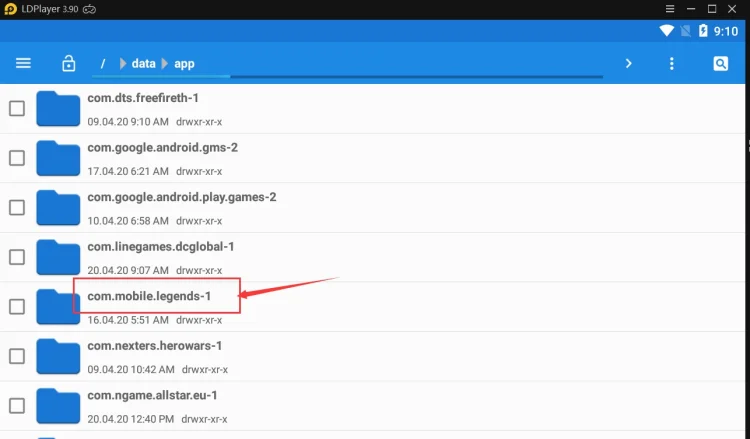Click the forward chevron in toolbar

(x=629, y=63)
